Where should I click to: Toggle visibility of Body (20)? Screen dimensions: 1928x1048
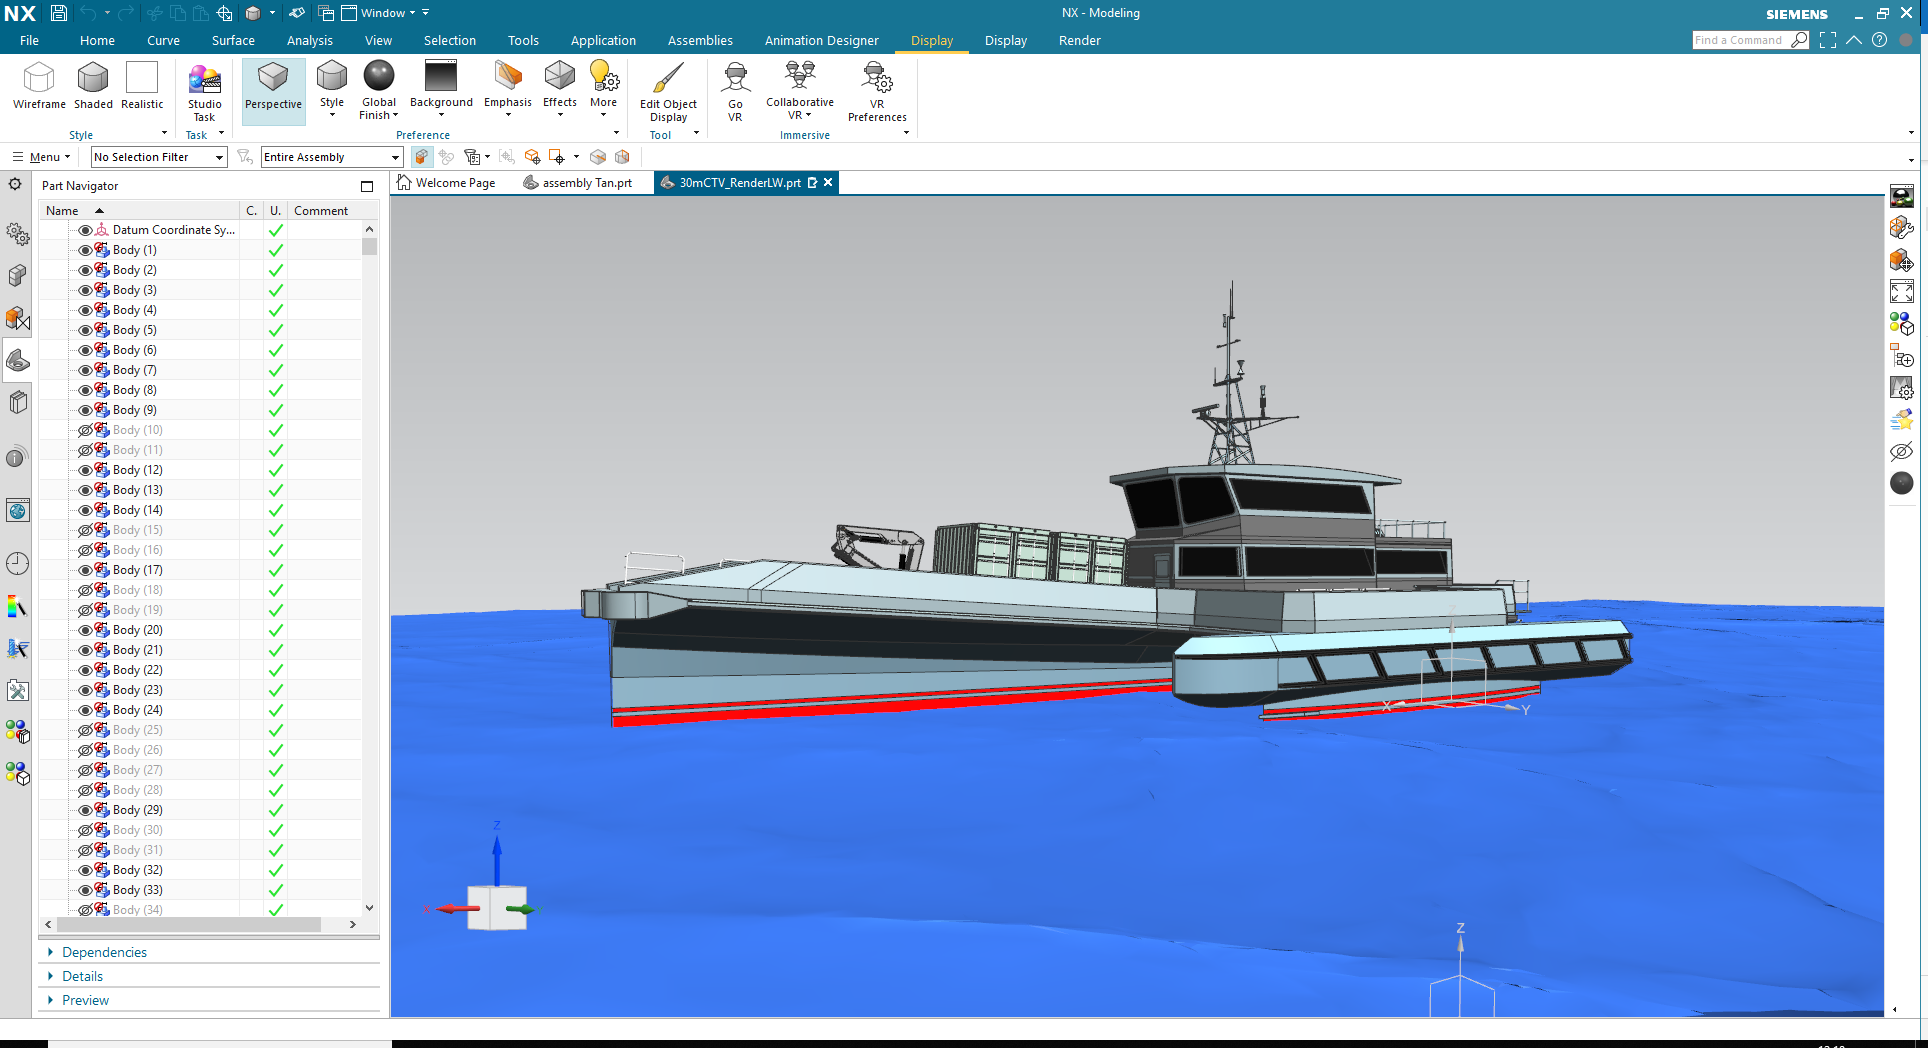[x=85, y=630]
